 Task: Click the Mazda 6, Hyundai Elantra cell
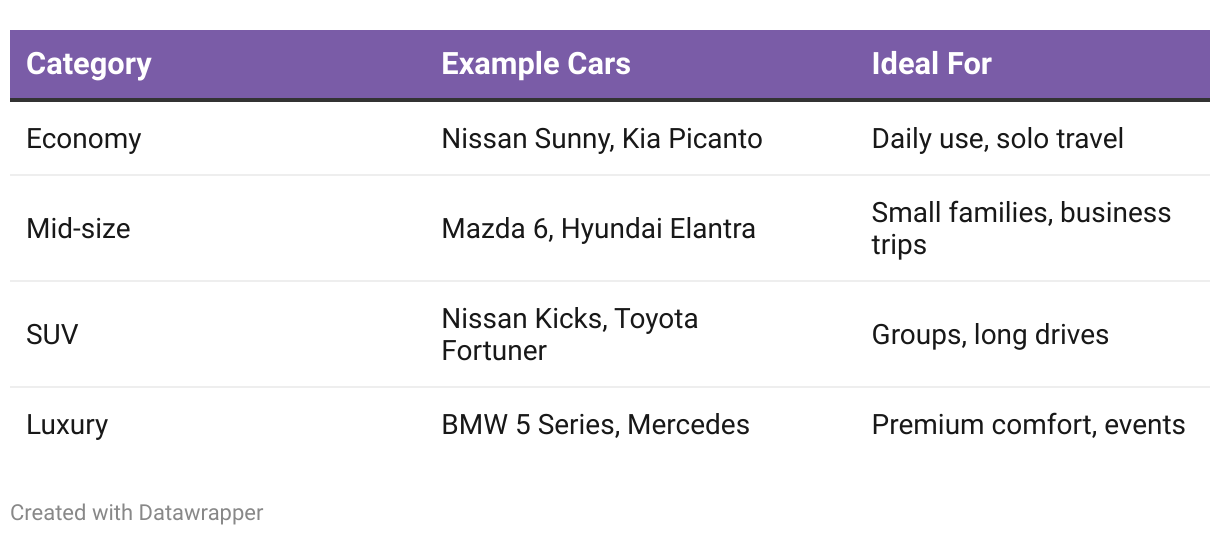[598, 228]
